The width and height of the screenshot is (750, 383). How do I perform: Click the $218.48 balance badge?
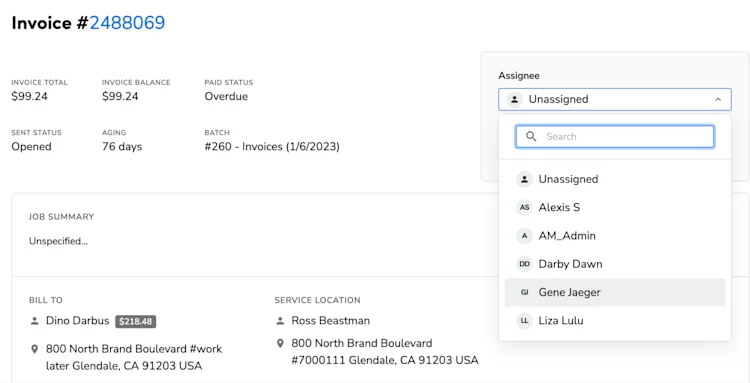[136, 321]
